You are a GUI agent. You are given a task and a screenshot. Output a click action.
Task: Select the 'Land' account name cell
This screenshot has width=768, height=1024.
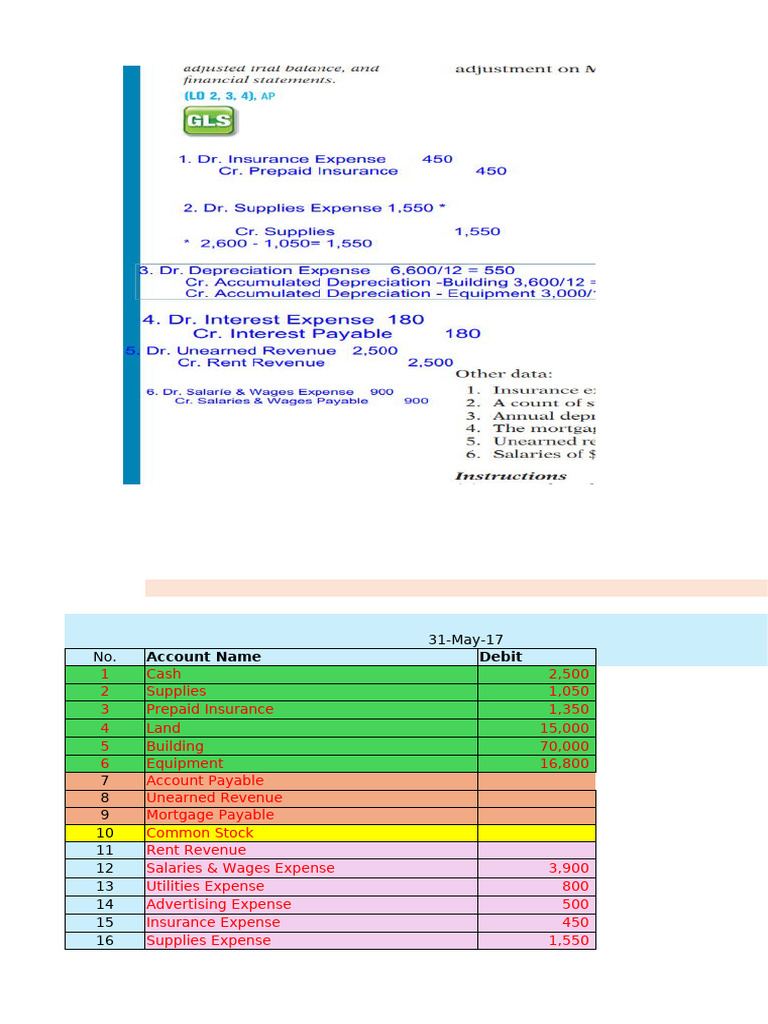click(311, 728)
